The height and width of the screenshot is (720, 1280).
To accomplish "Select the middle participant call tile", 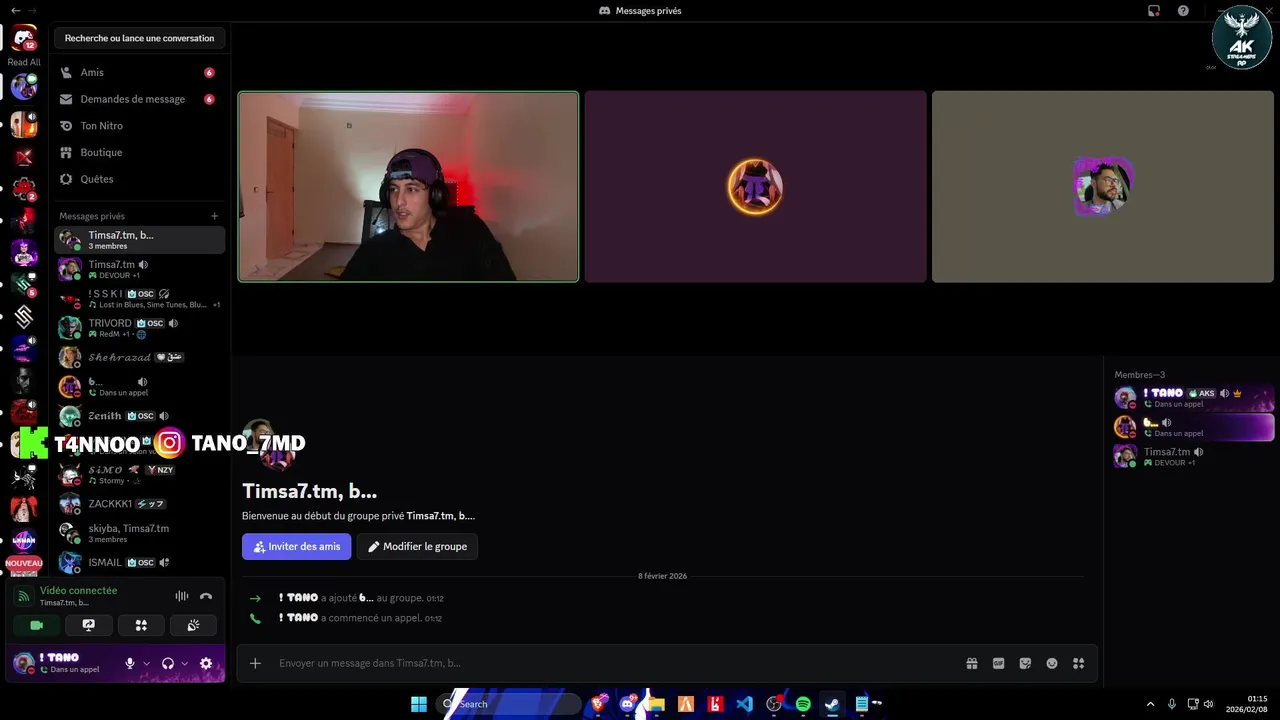I will pyautogui.click(x=755, y=187).
